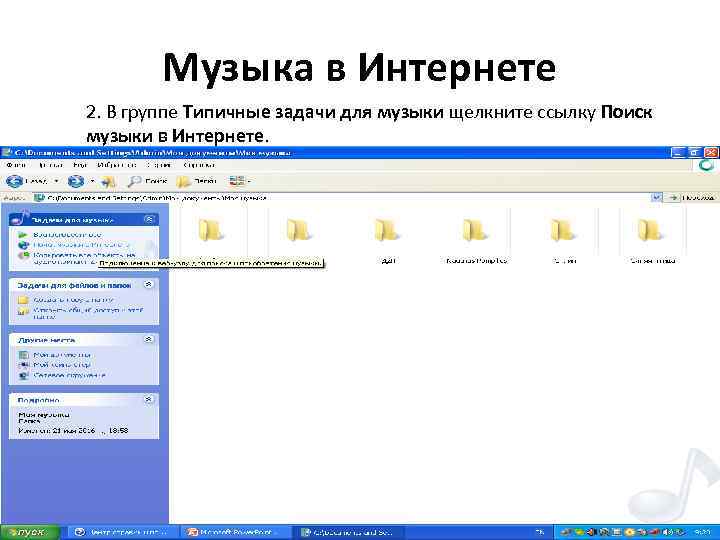Screen dimensions: 720x540
Task: Click the Мой компьютер icon in Другие места
Action: coord(23,365)
